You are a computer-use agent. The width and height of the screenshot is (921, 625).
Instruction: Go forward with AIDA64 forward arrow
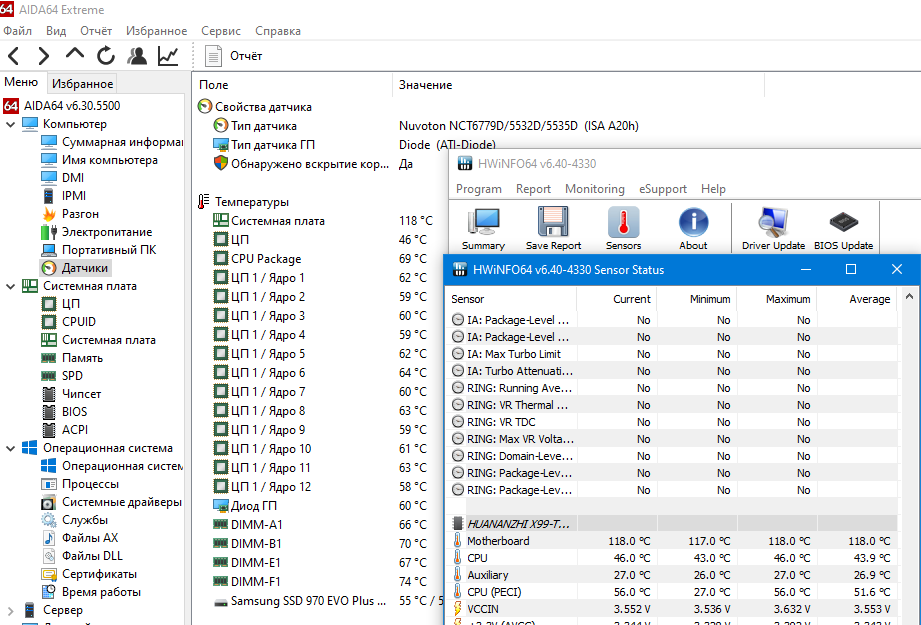[x=43, y=56]
